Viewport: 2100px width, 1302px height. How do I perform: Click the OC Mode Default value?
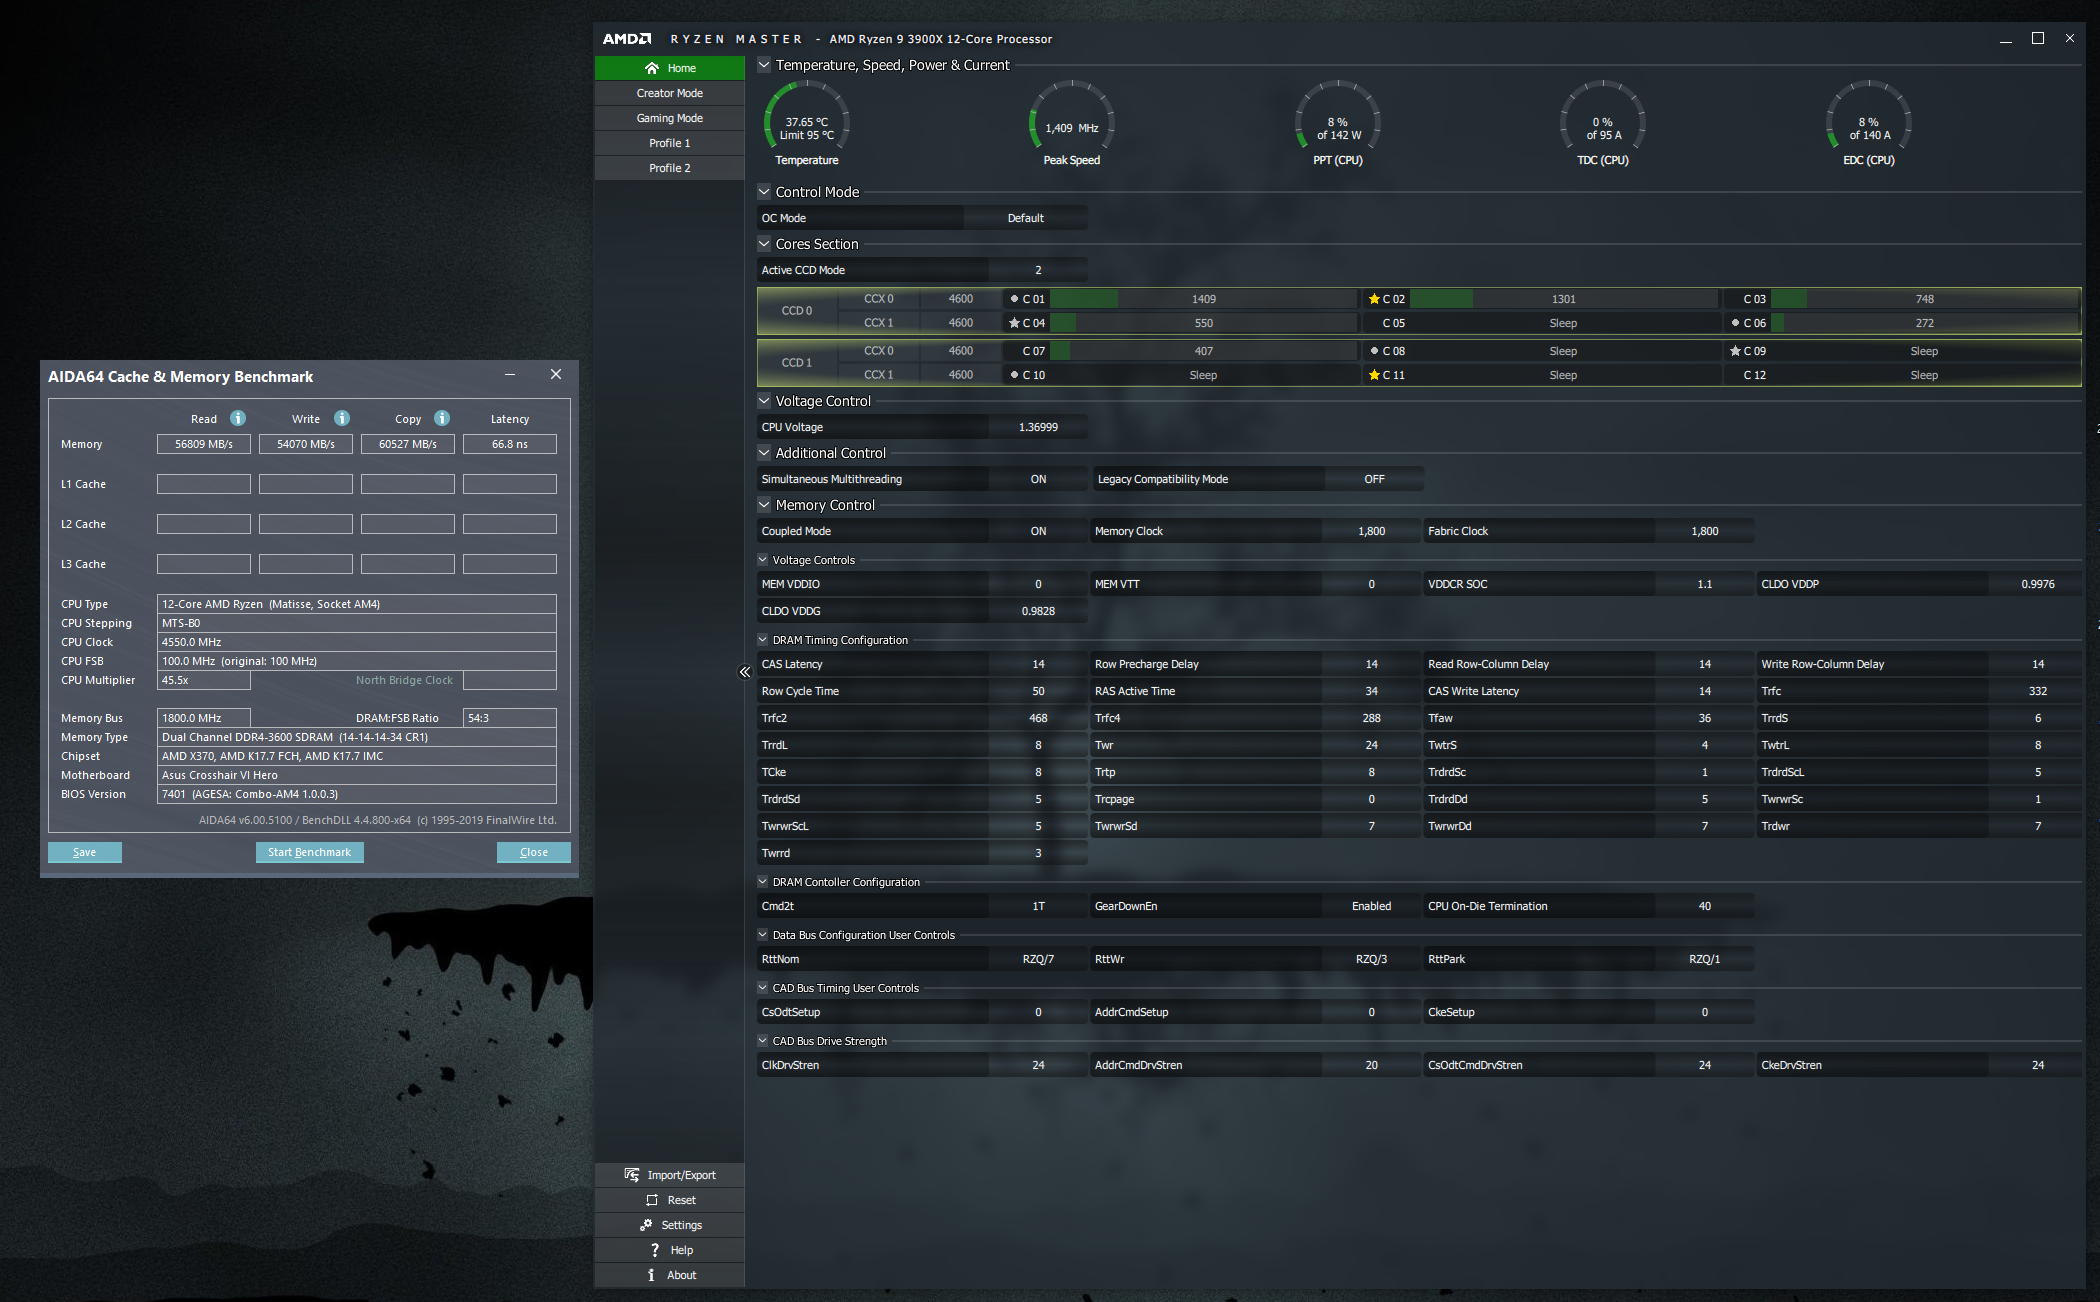(1025, 218)
